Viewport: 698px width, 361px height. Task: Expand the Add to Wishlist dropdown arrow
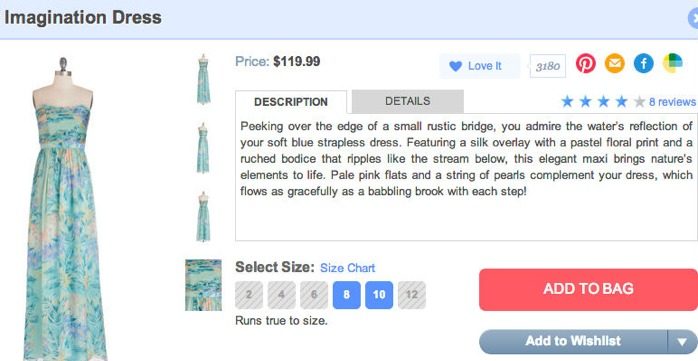682,342
